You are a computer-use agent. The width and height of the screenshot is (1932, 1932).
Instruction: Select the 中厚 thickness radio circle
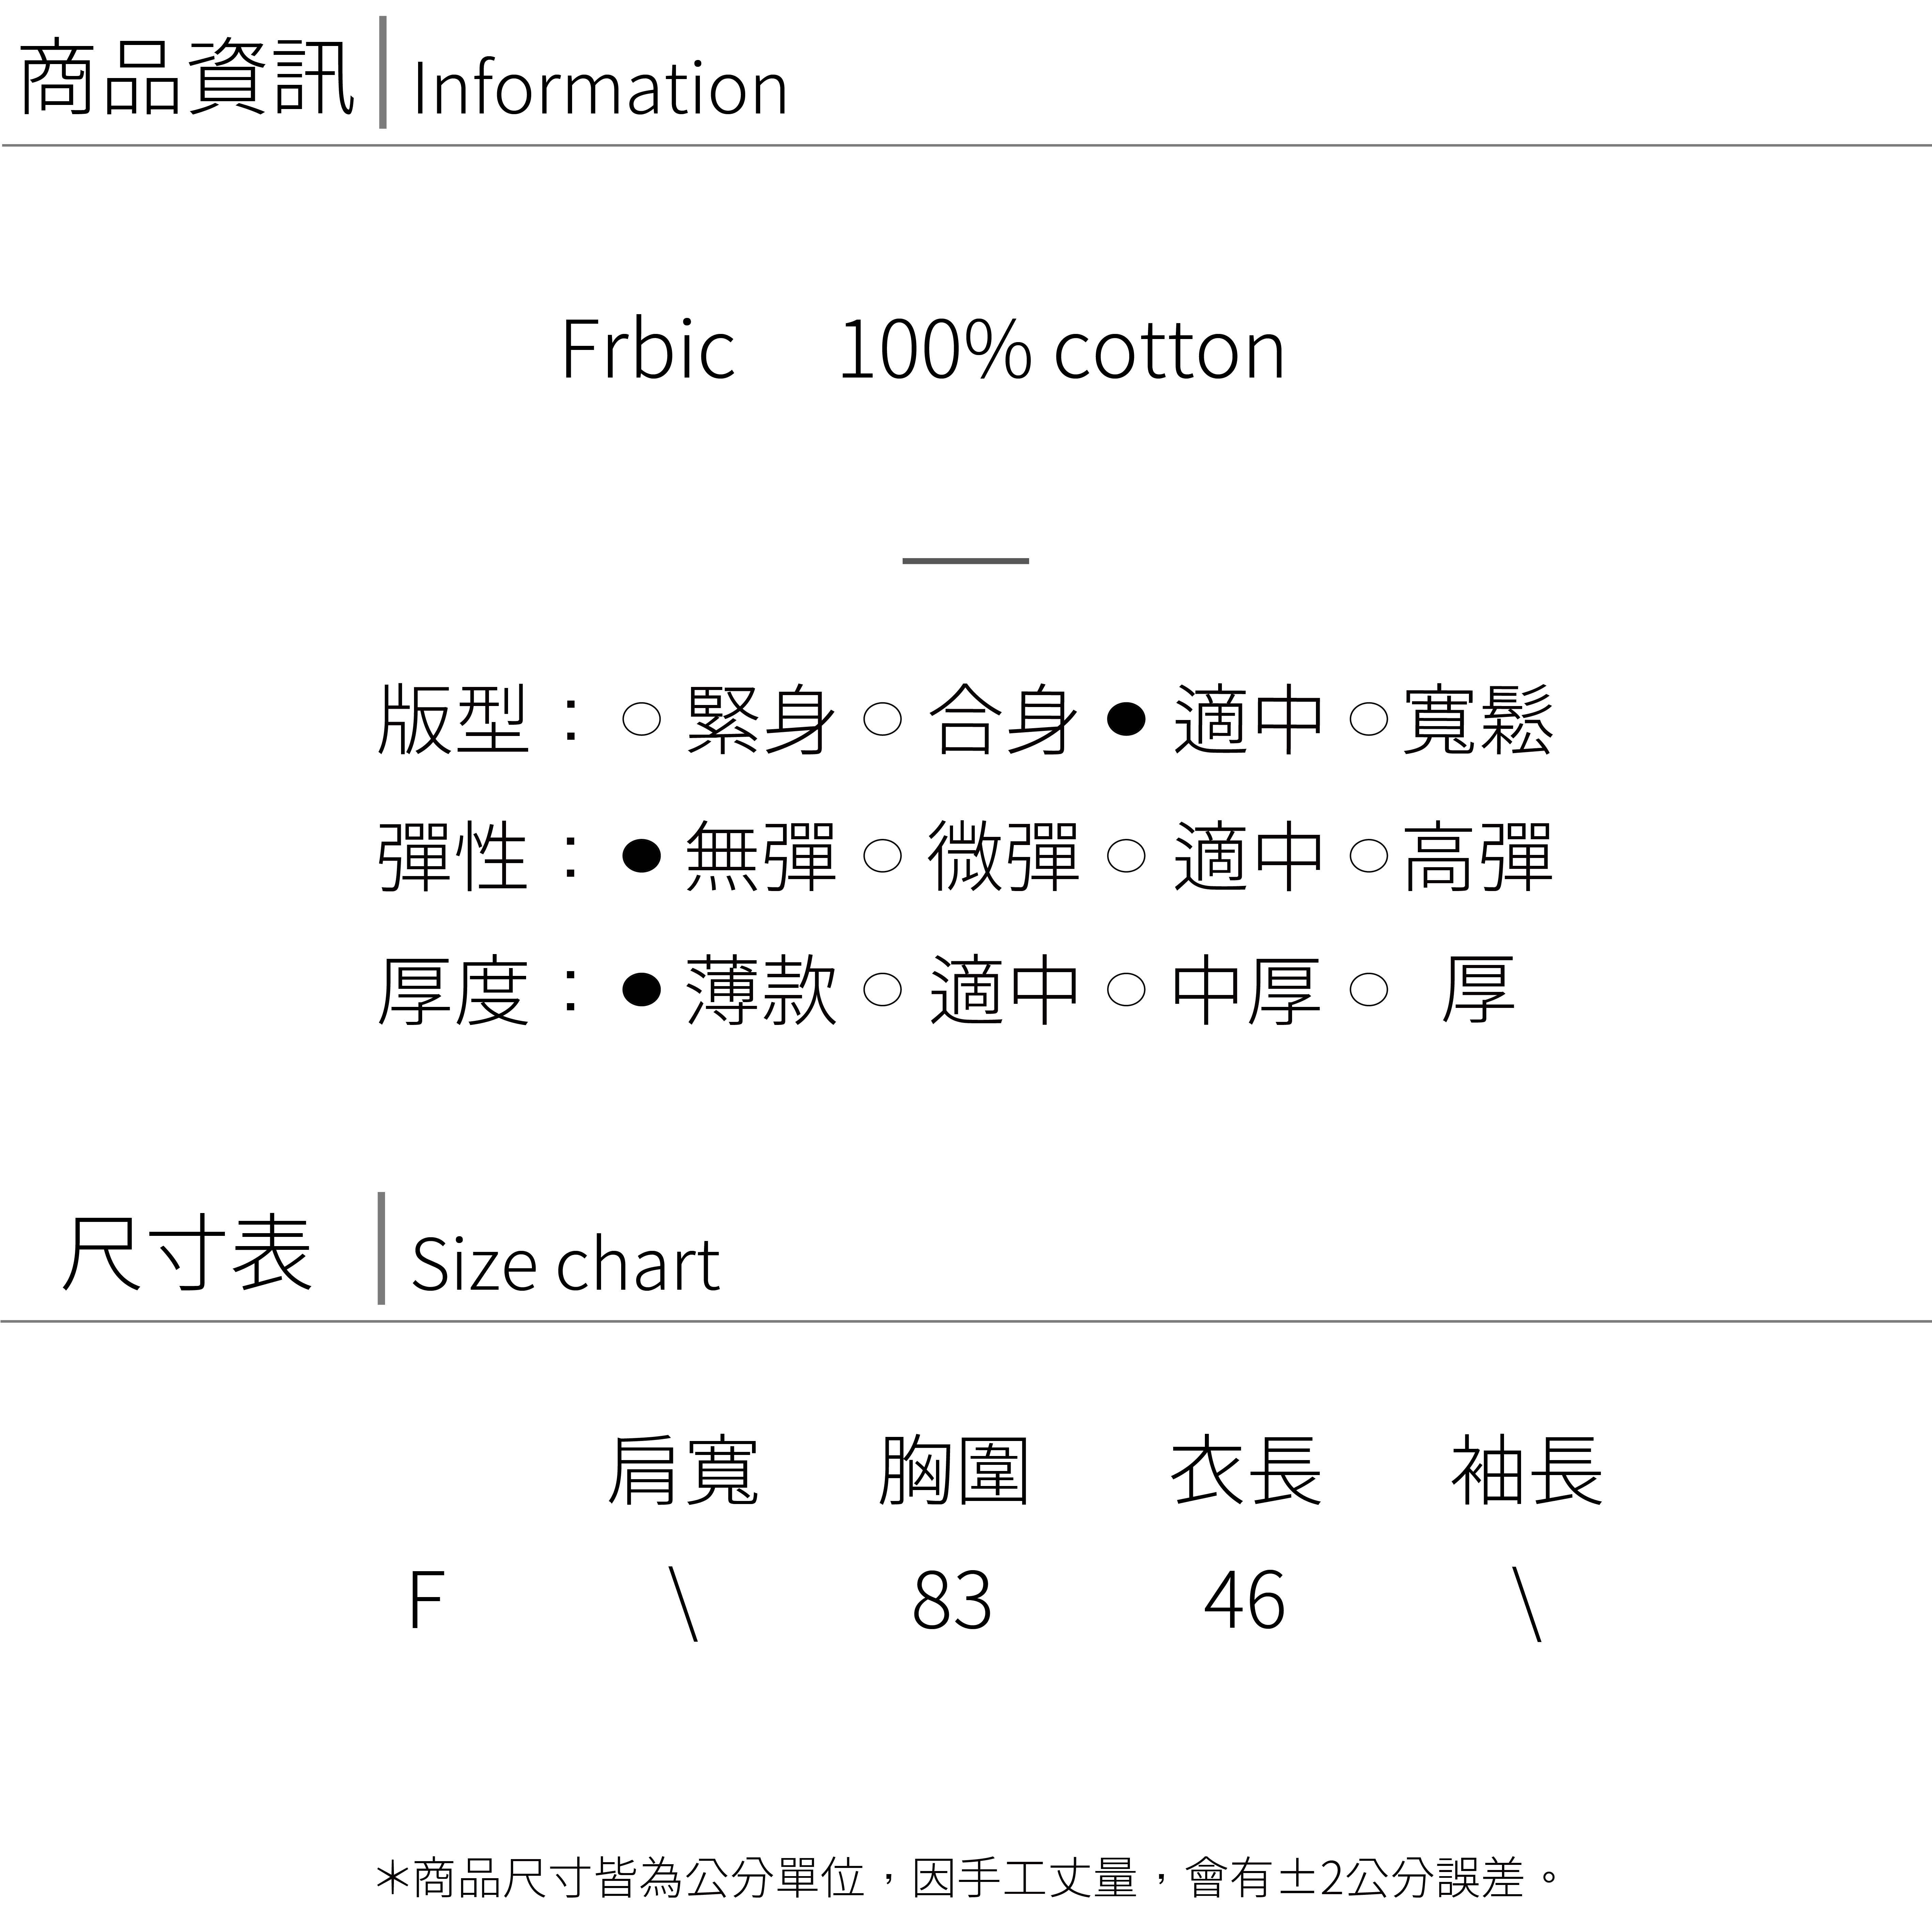point(1126,990)
